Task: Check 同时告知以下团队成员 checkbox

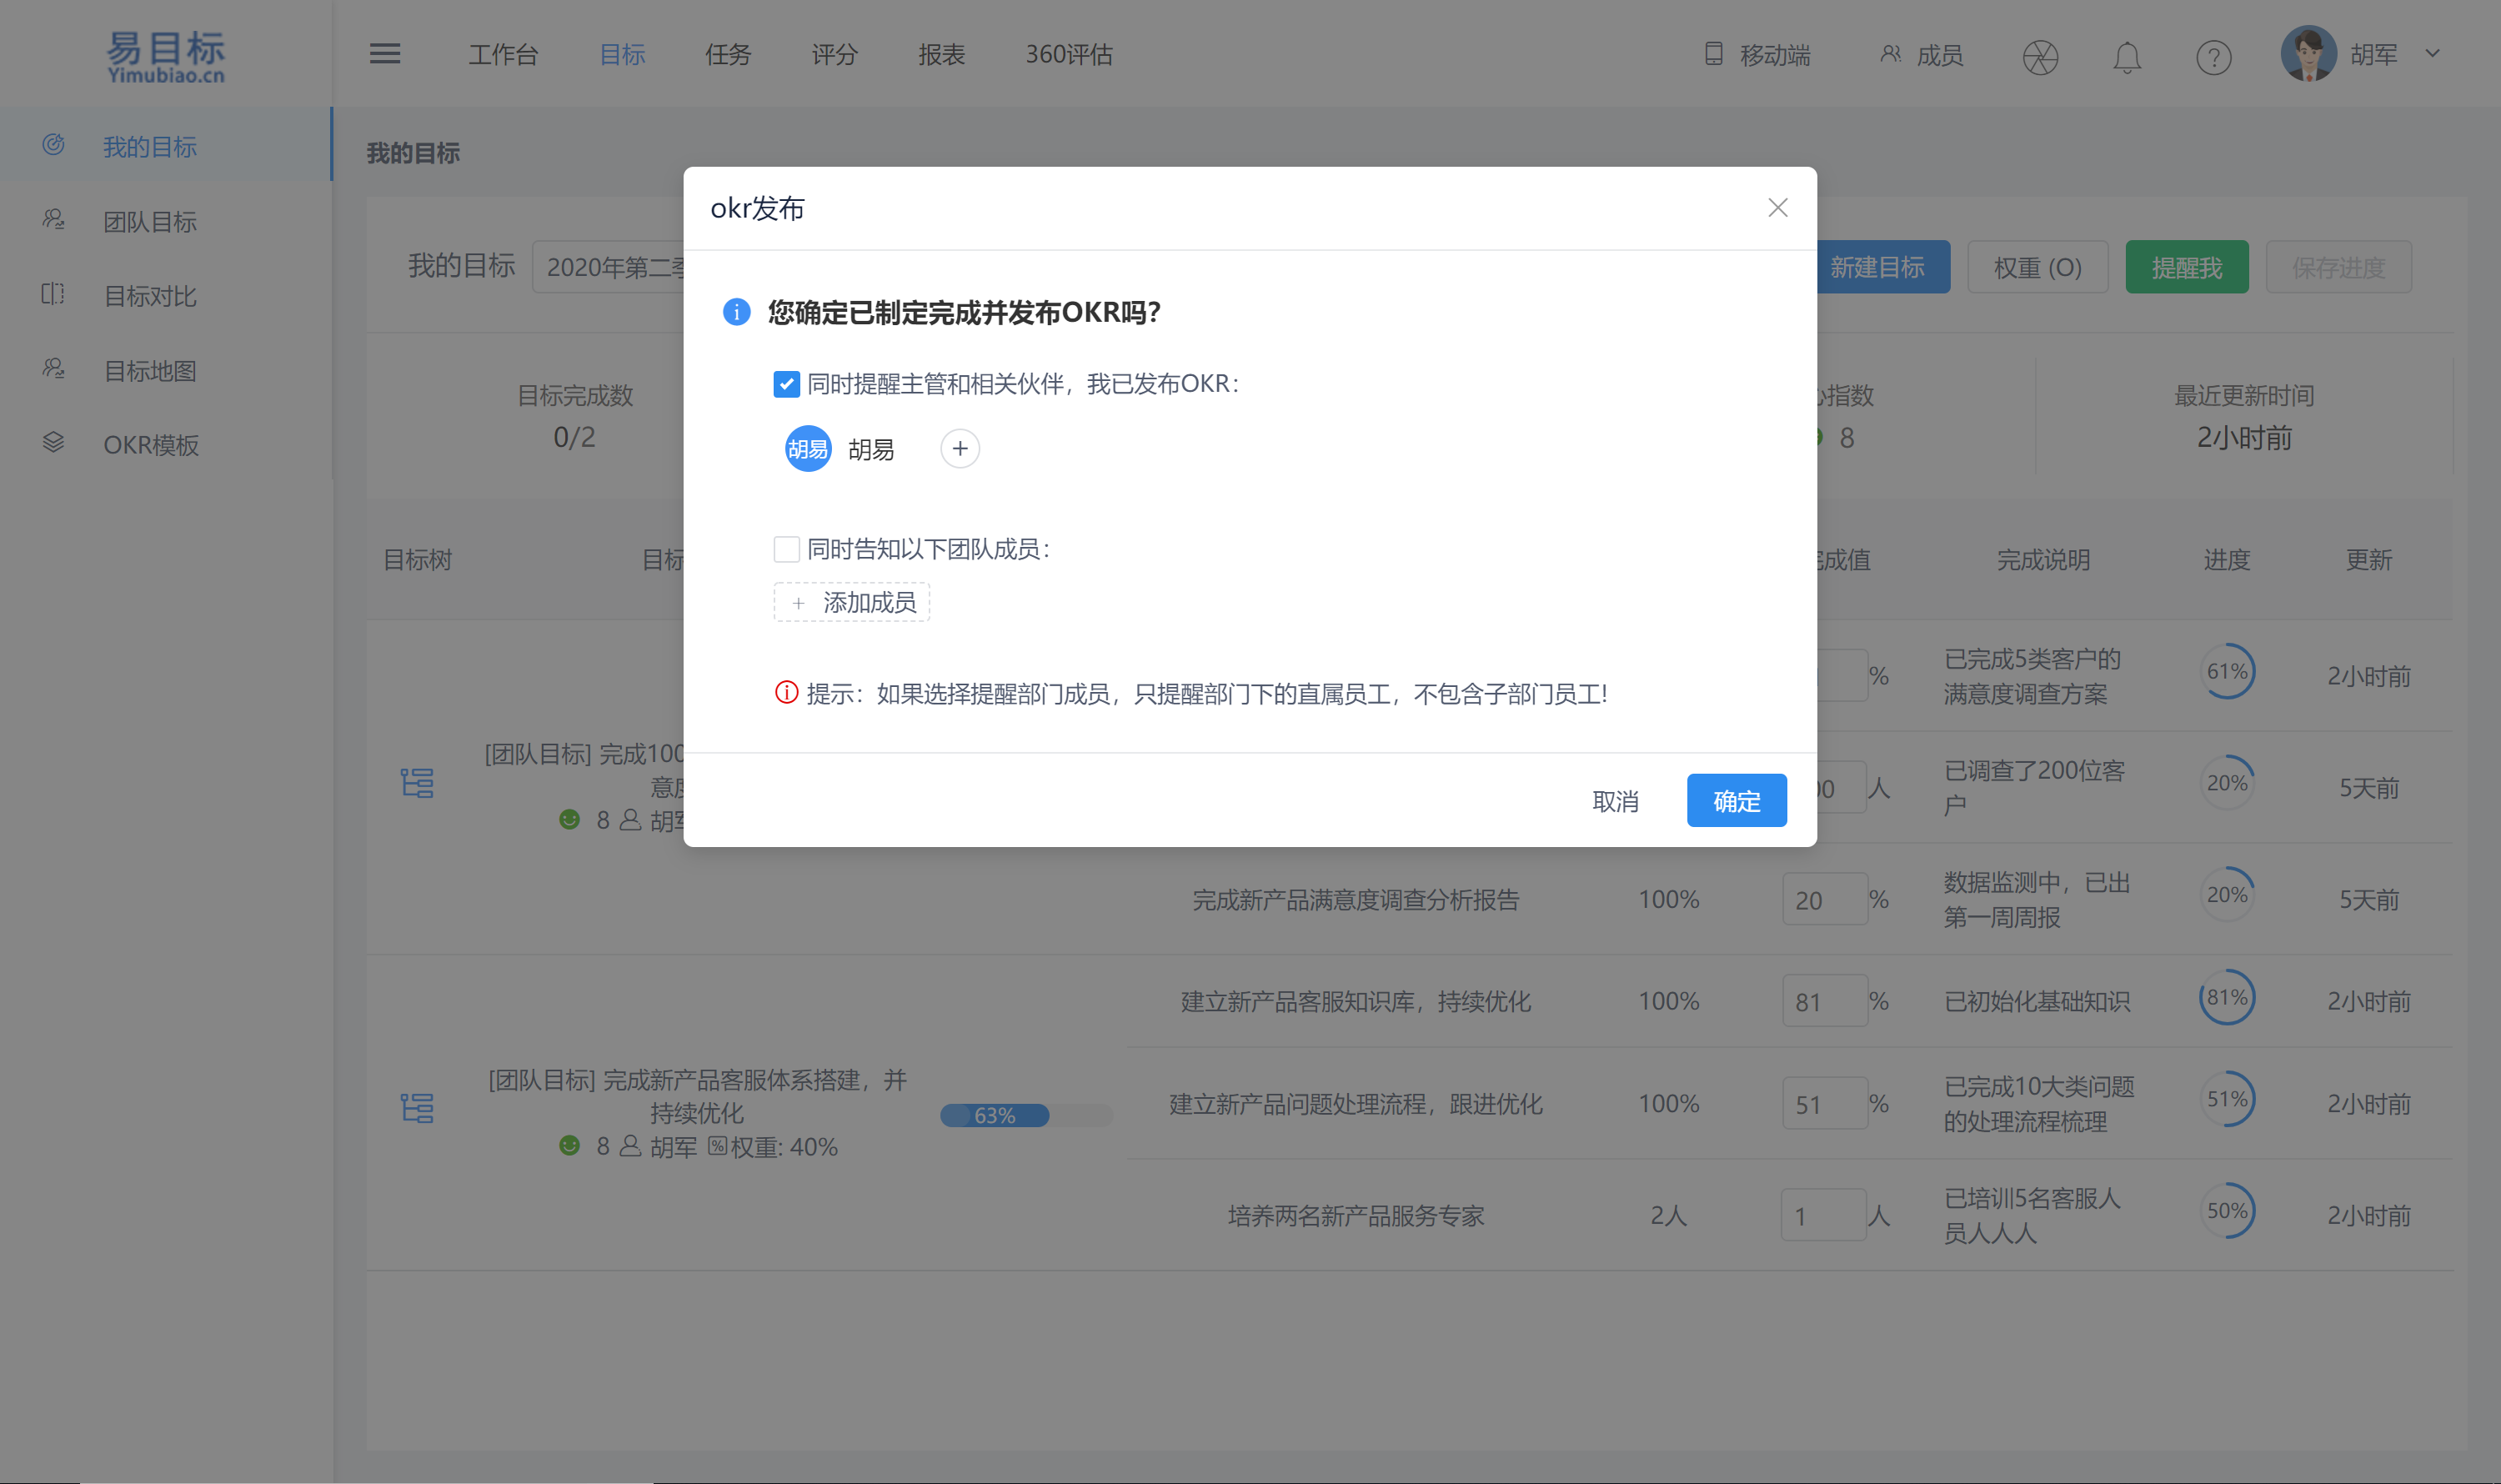Action: pos(786,549)
